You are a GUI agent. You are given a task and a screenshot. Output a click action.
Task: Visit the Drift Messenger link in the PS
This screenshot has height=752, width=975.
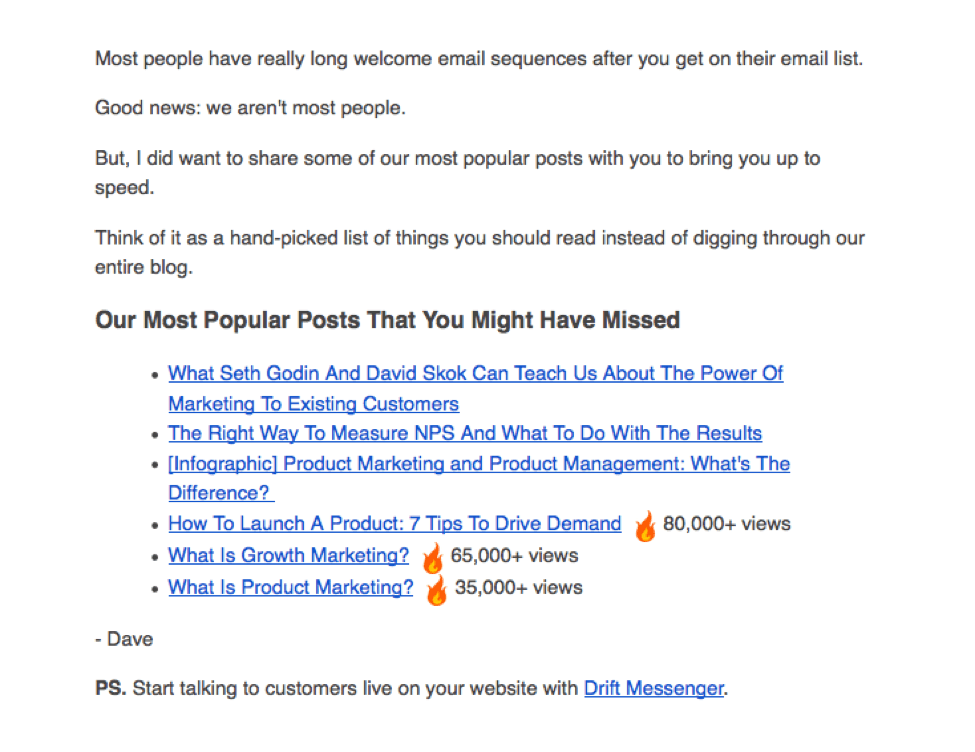pyautogui.click(x=653, y=689)
